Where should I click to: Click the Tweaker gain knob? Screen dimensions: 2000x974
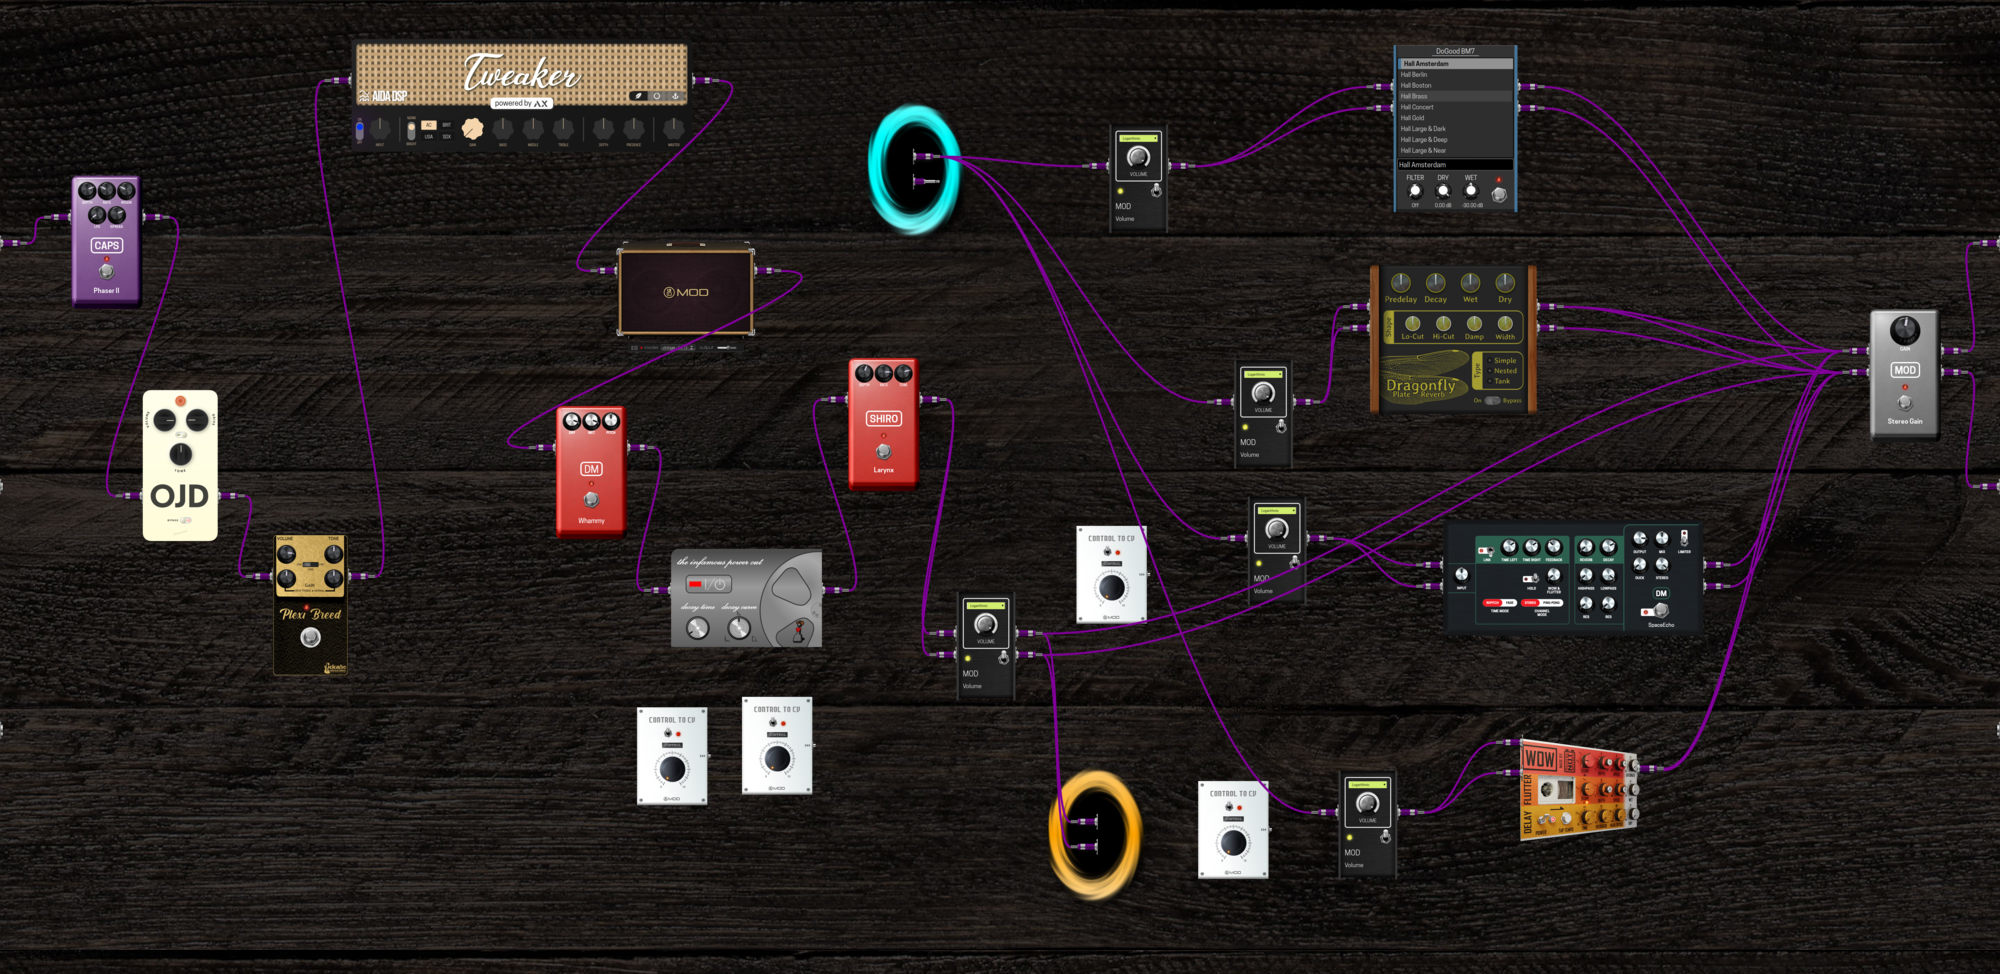point(473,128)
